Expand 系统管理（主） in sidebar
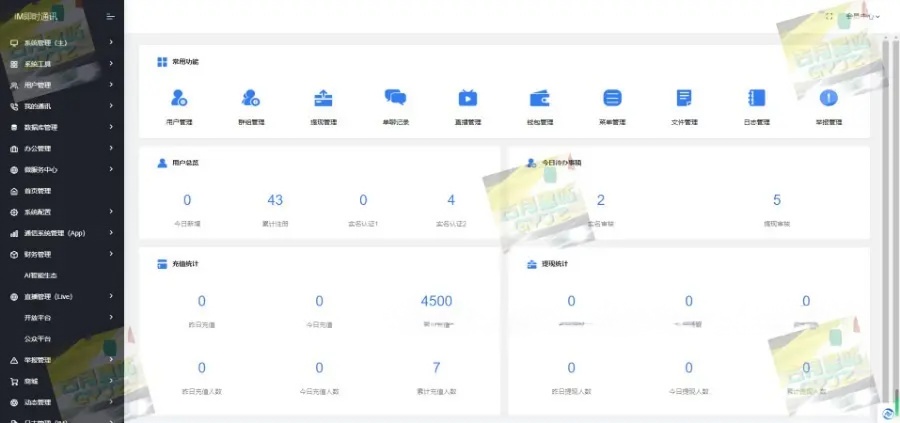 (60, 43)
